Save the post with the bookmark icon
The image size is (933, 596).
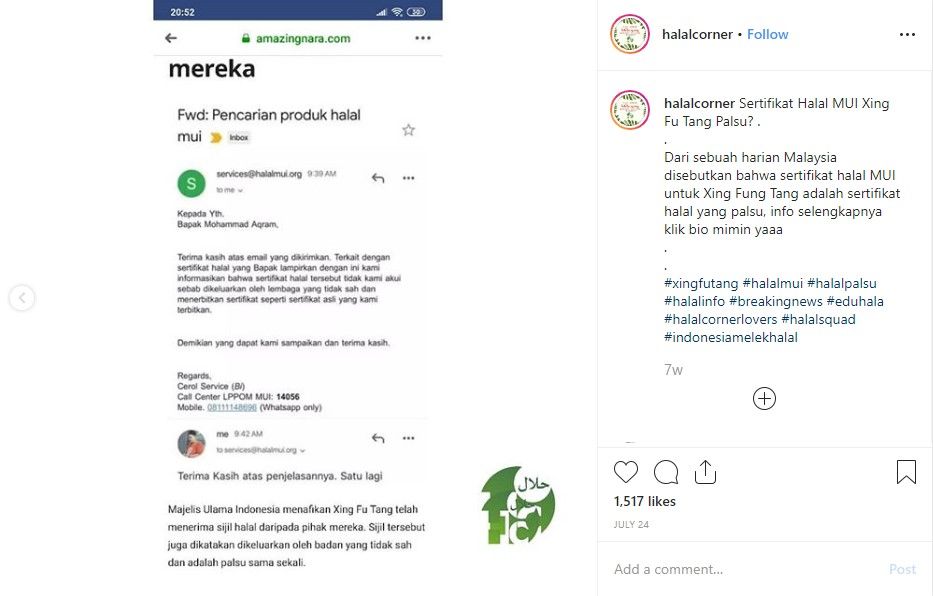906,472
